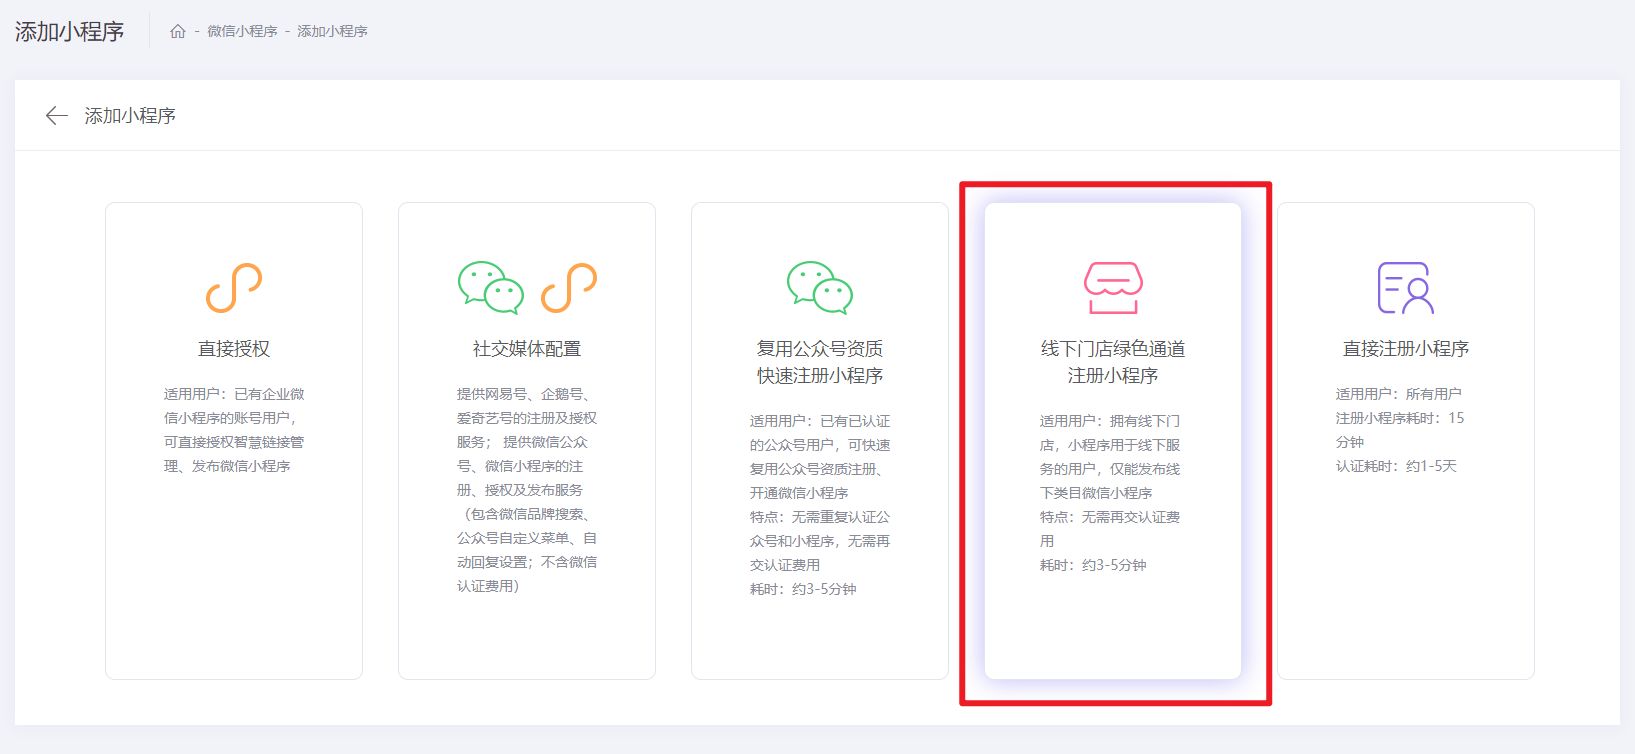The height and width of the screenshot is (754, 1635).
Task: Click the WeChat icon on 复用公众号资质 card
Action: (x=820, y=288)
